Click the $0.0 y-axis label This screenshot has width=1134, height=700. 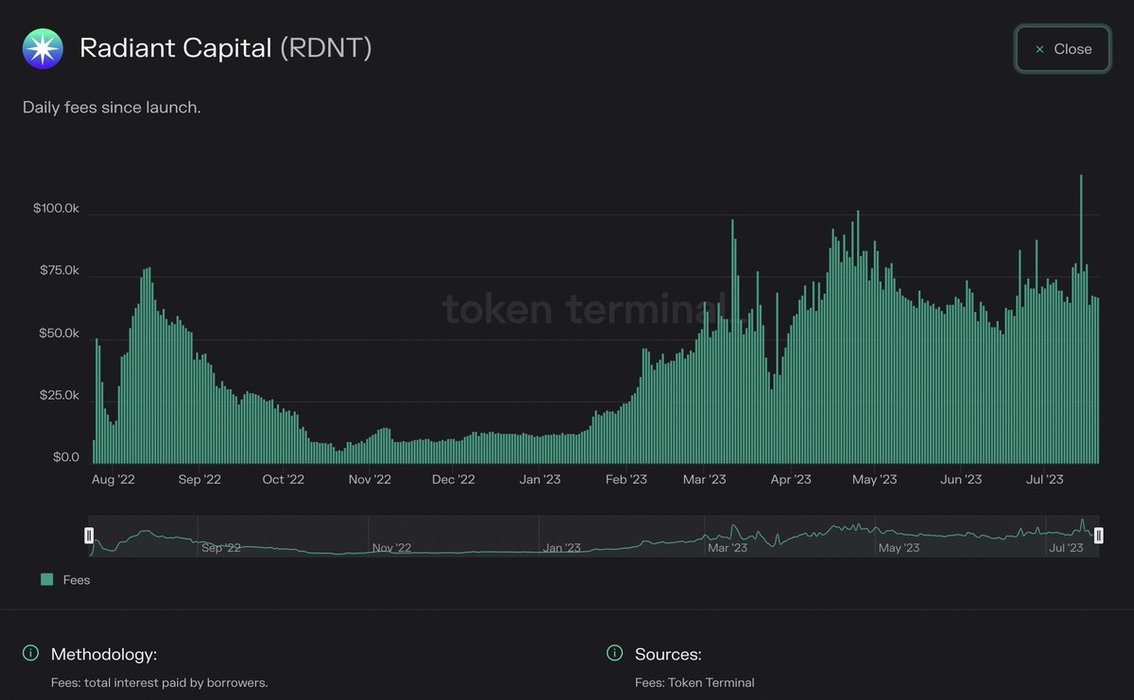pos(66,457)
